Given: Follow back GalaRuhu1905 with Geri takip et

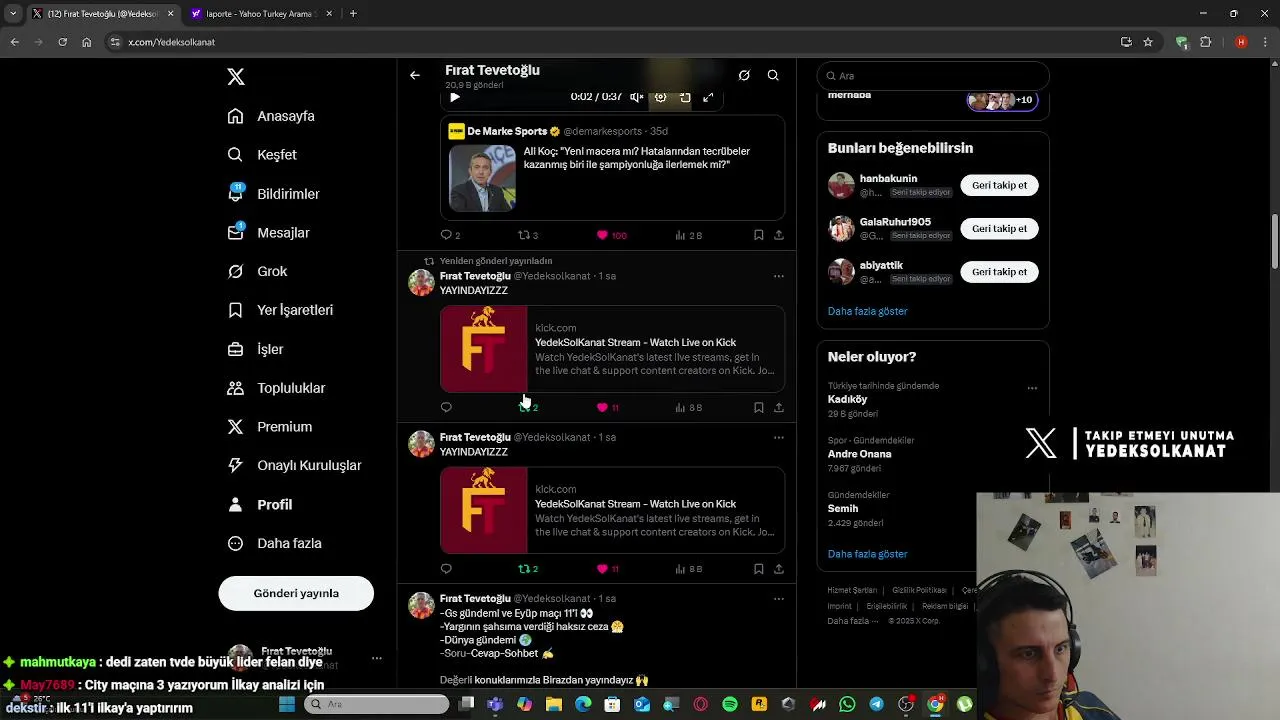Looking at the screenshot, I should point(999,229).
